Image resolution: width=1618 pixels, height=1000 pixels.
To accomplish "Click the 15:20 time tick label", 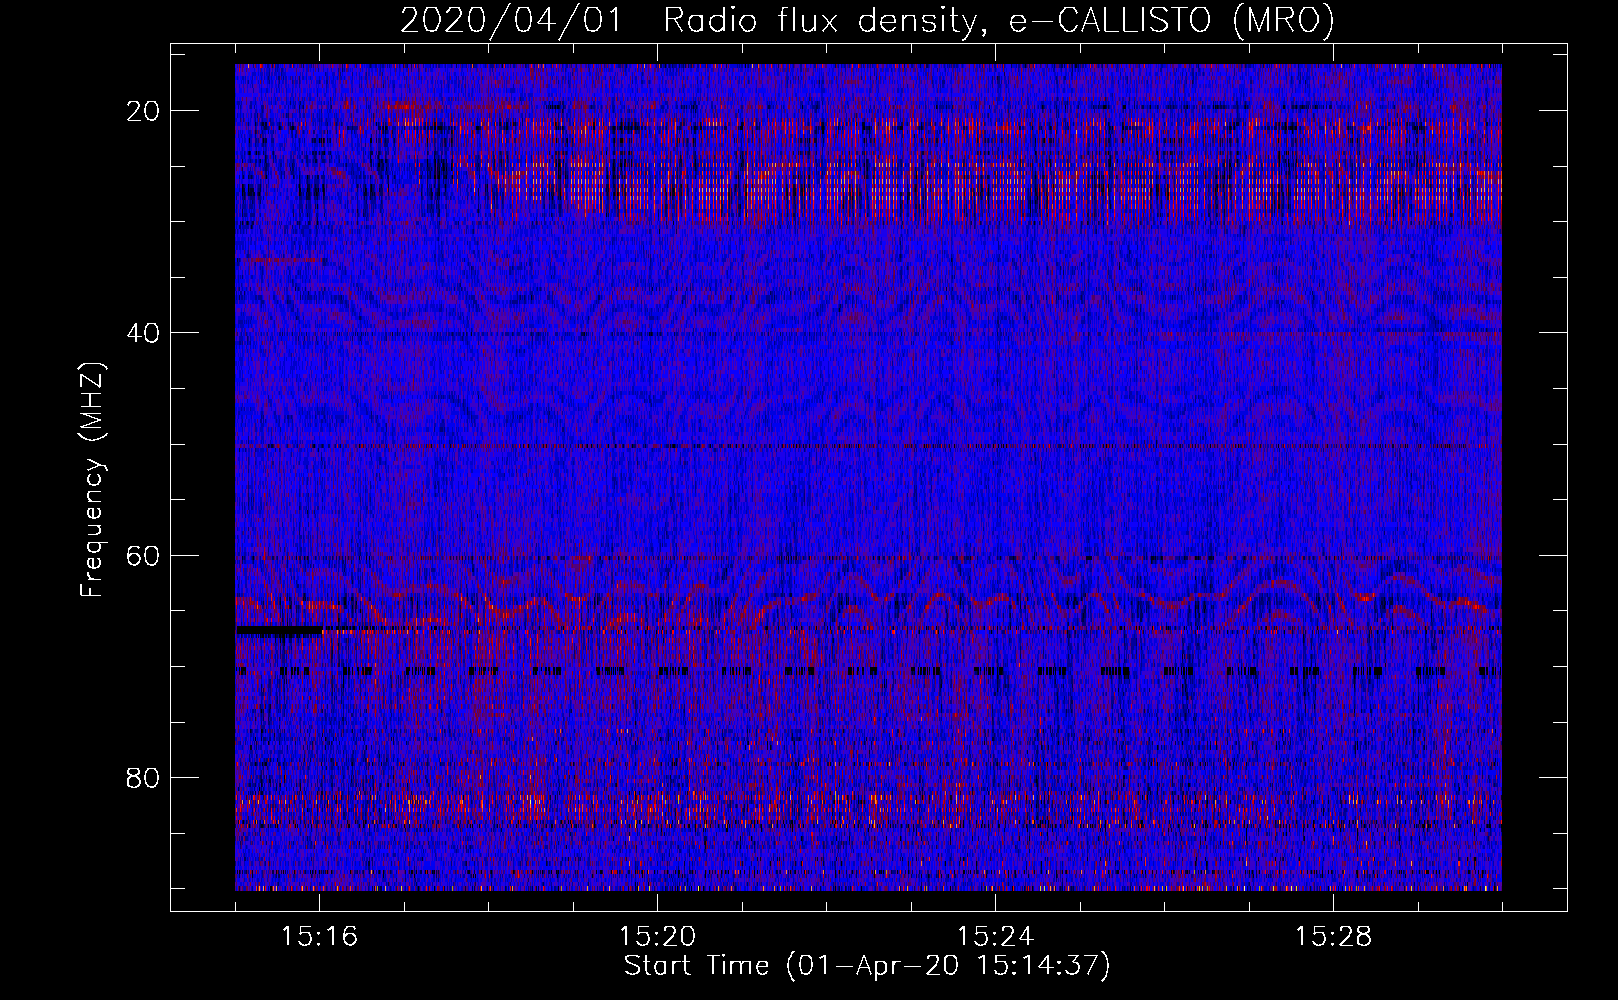I will (657, 937).
